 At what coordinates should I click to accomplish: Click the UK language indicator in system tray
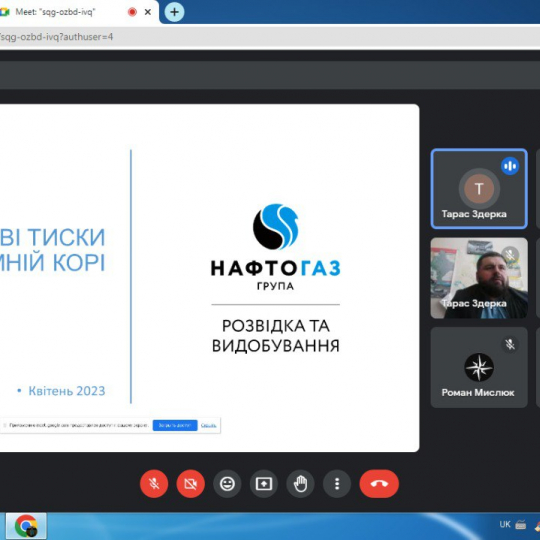(505, 525)
